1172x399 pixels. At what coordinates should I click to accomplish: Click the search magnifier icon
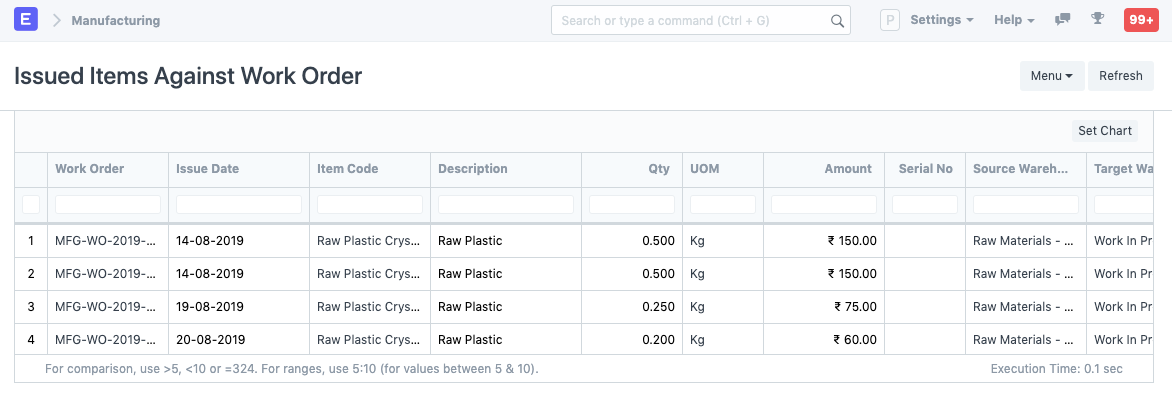coord(837,21)
